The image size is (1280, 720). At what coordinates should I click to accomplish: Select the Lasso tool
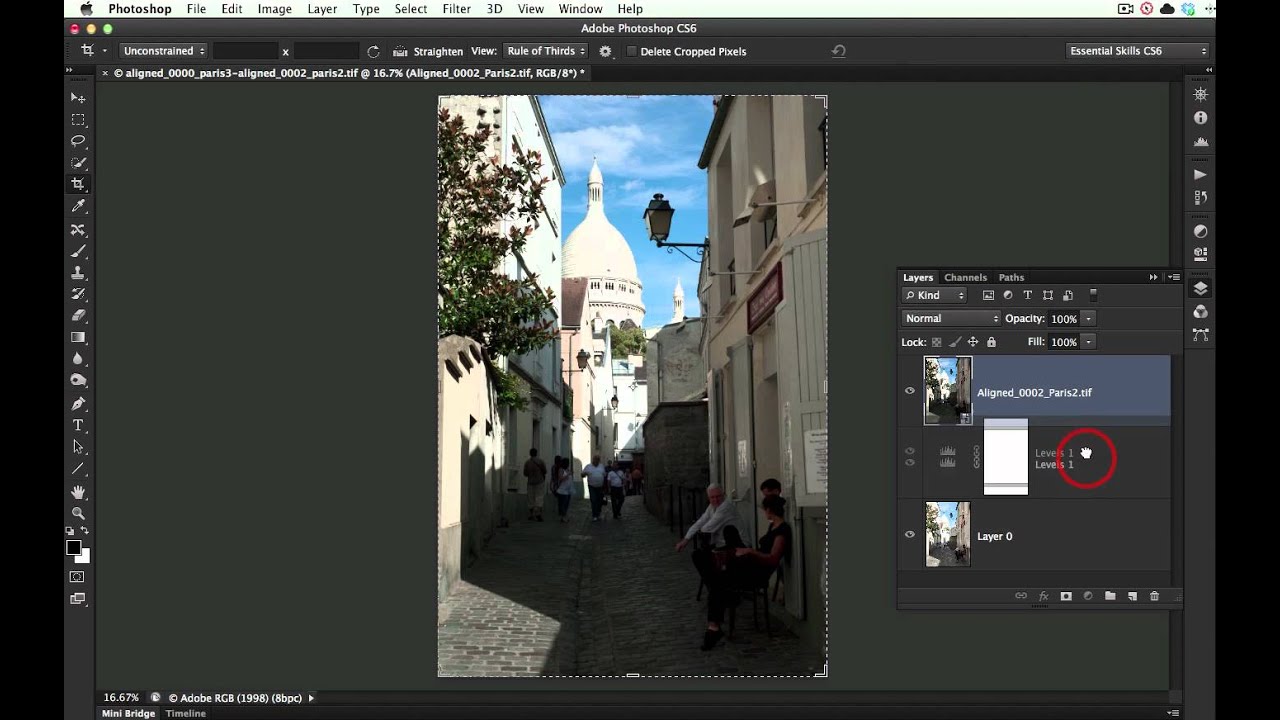pyautogui.click(x=78, y=141)
